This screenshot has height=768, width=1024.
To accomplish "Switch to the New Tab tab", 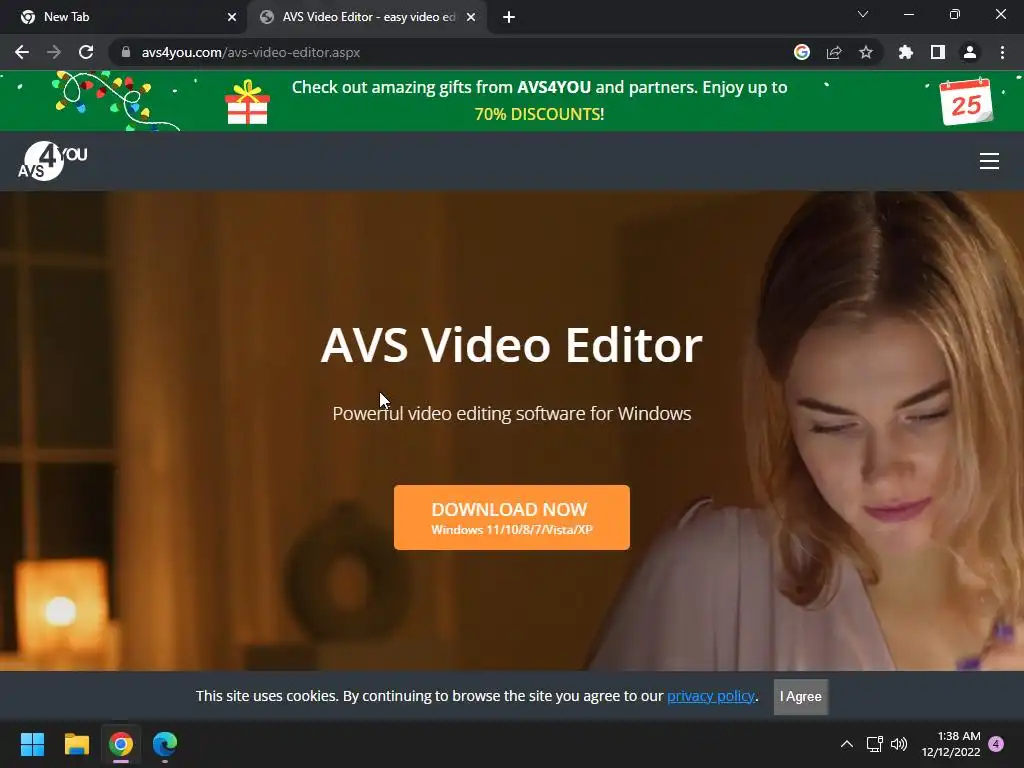I will [123, 17].
